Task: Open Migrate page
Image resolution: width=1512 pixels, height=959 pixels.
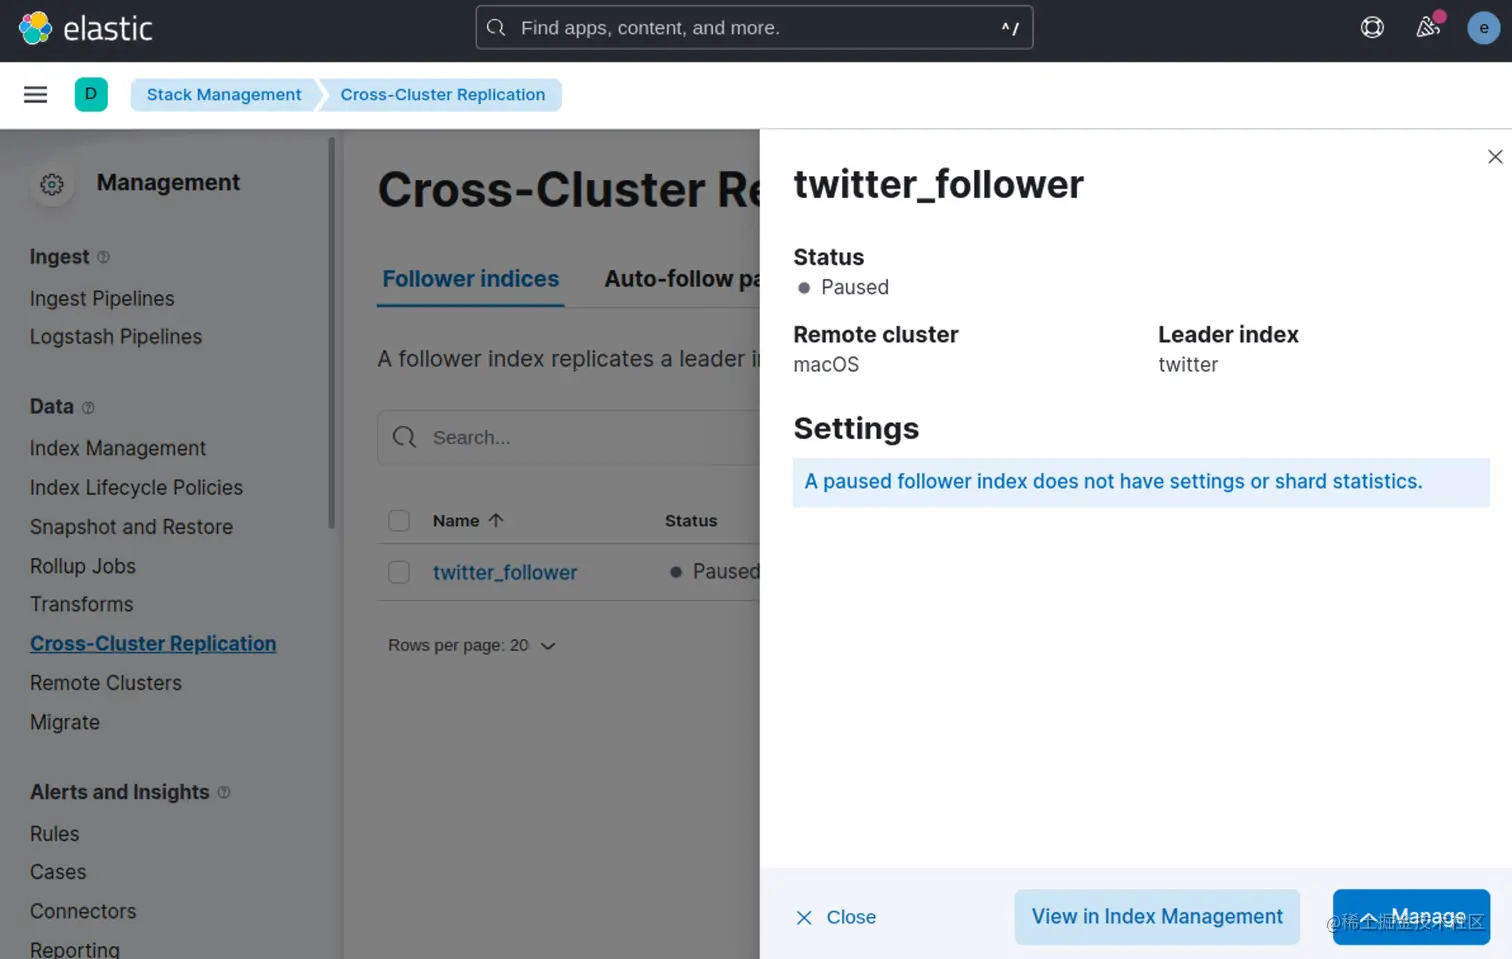Action: pyautogui.click(x=65, y=722)
